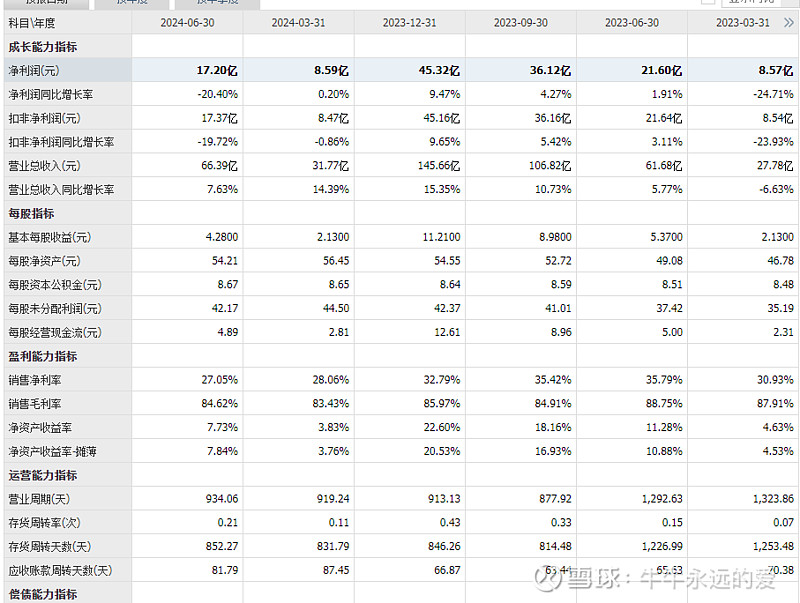The width and height of the screenshot is (800, 603).
Task: Click the growth rate cell -24.71%
Action: [773, 94]
